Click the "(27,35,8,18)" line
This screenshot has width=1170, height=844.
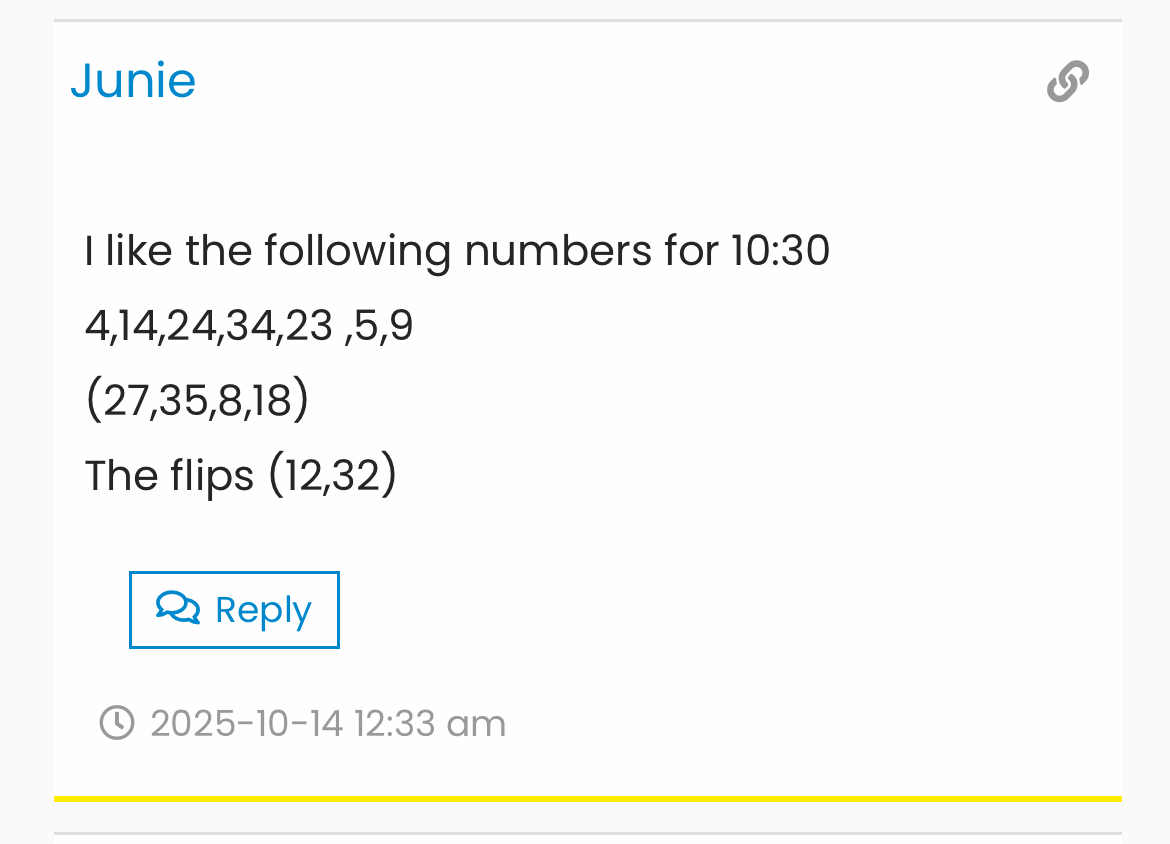point(197,401)
